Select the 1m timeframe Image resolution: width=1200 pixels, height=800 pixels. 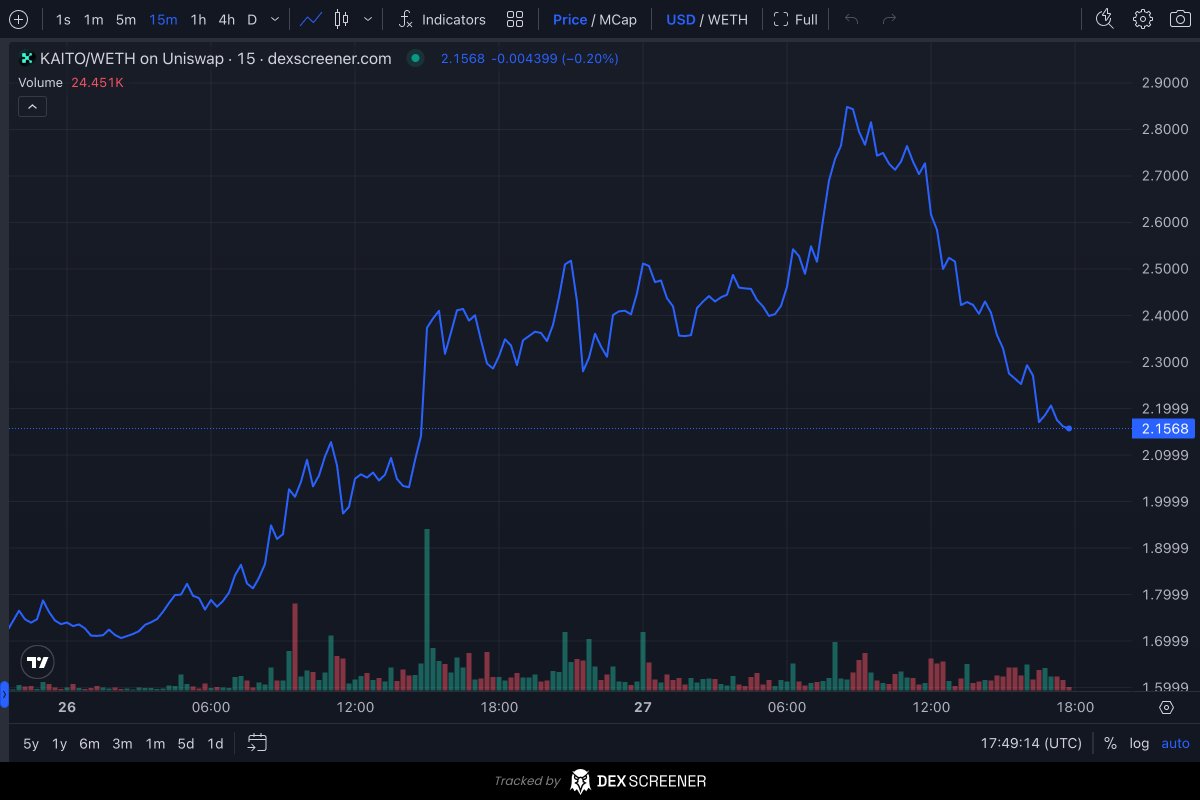click(93, 19)
